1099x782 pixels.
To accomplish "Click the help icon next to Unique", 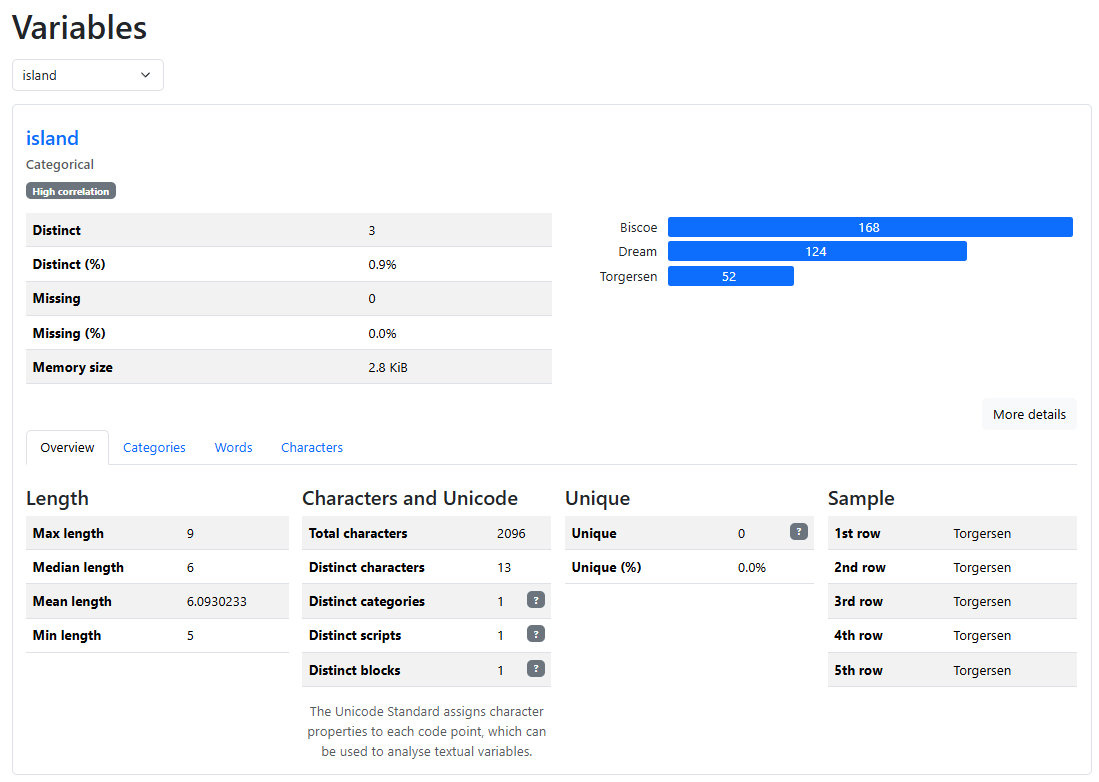I will click(798, 532).
